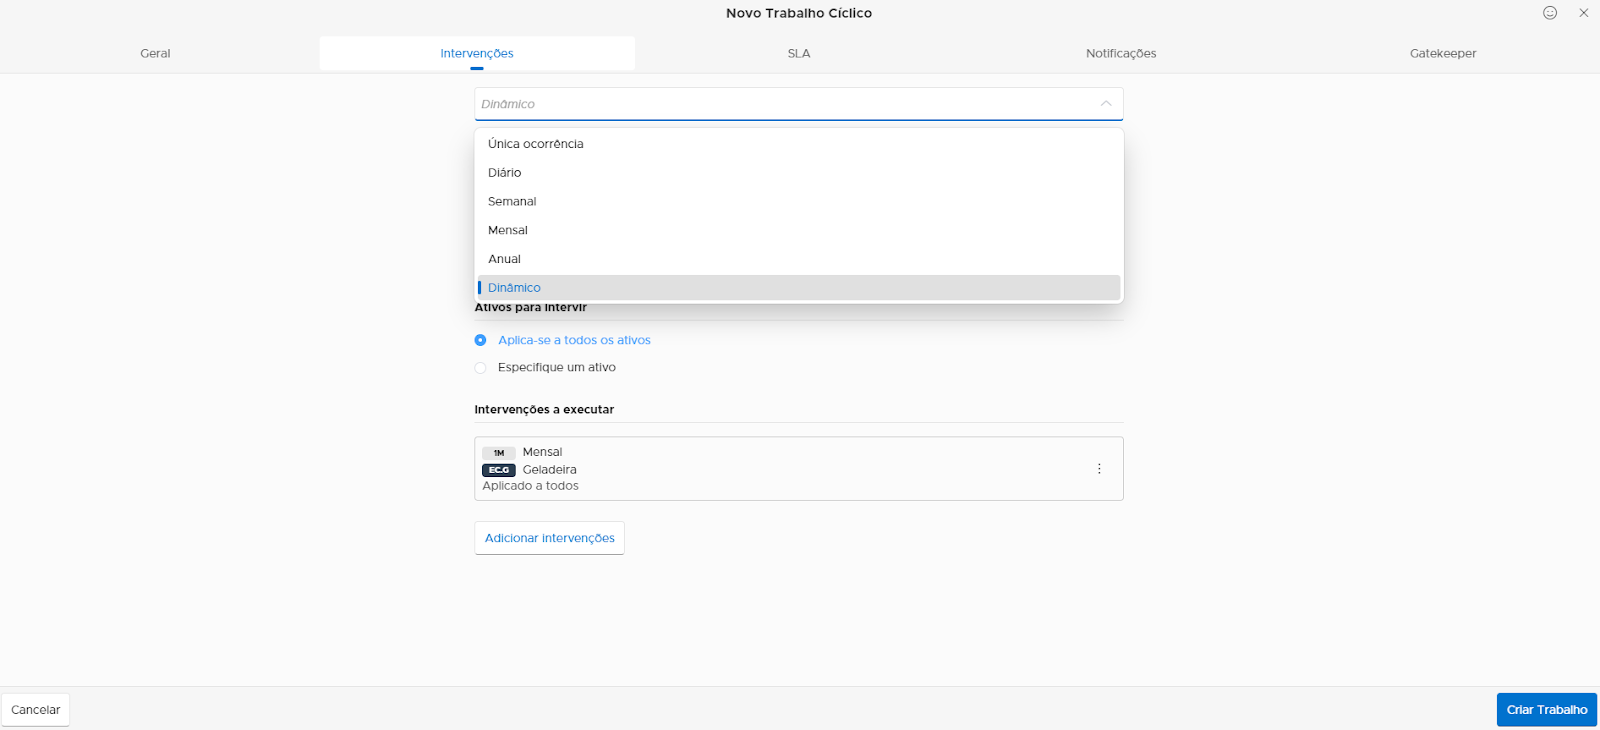Open the Notificações tab
The width and height of the screenshot is (1600, 730).
pyautogui.click(x=1121, y=54)
